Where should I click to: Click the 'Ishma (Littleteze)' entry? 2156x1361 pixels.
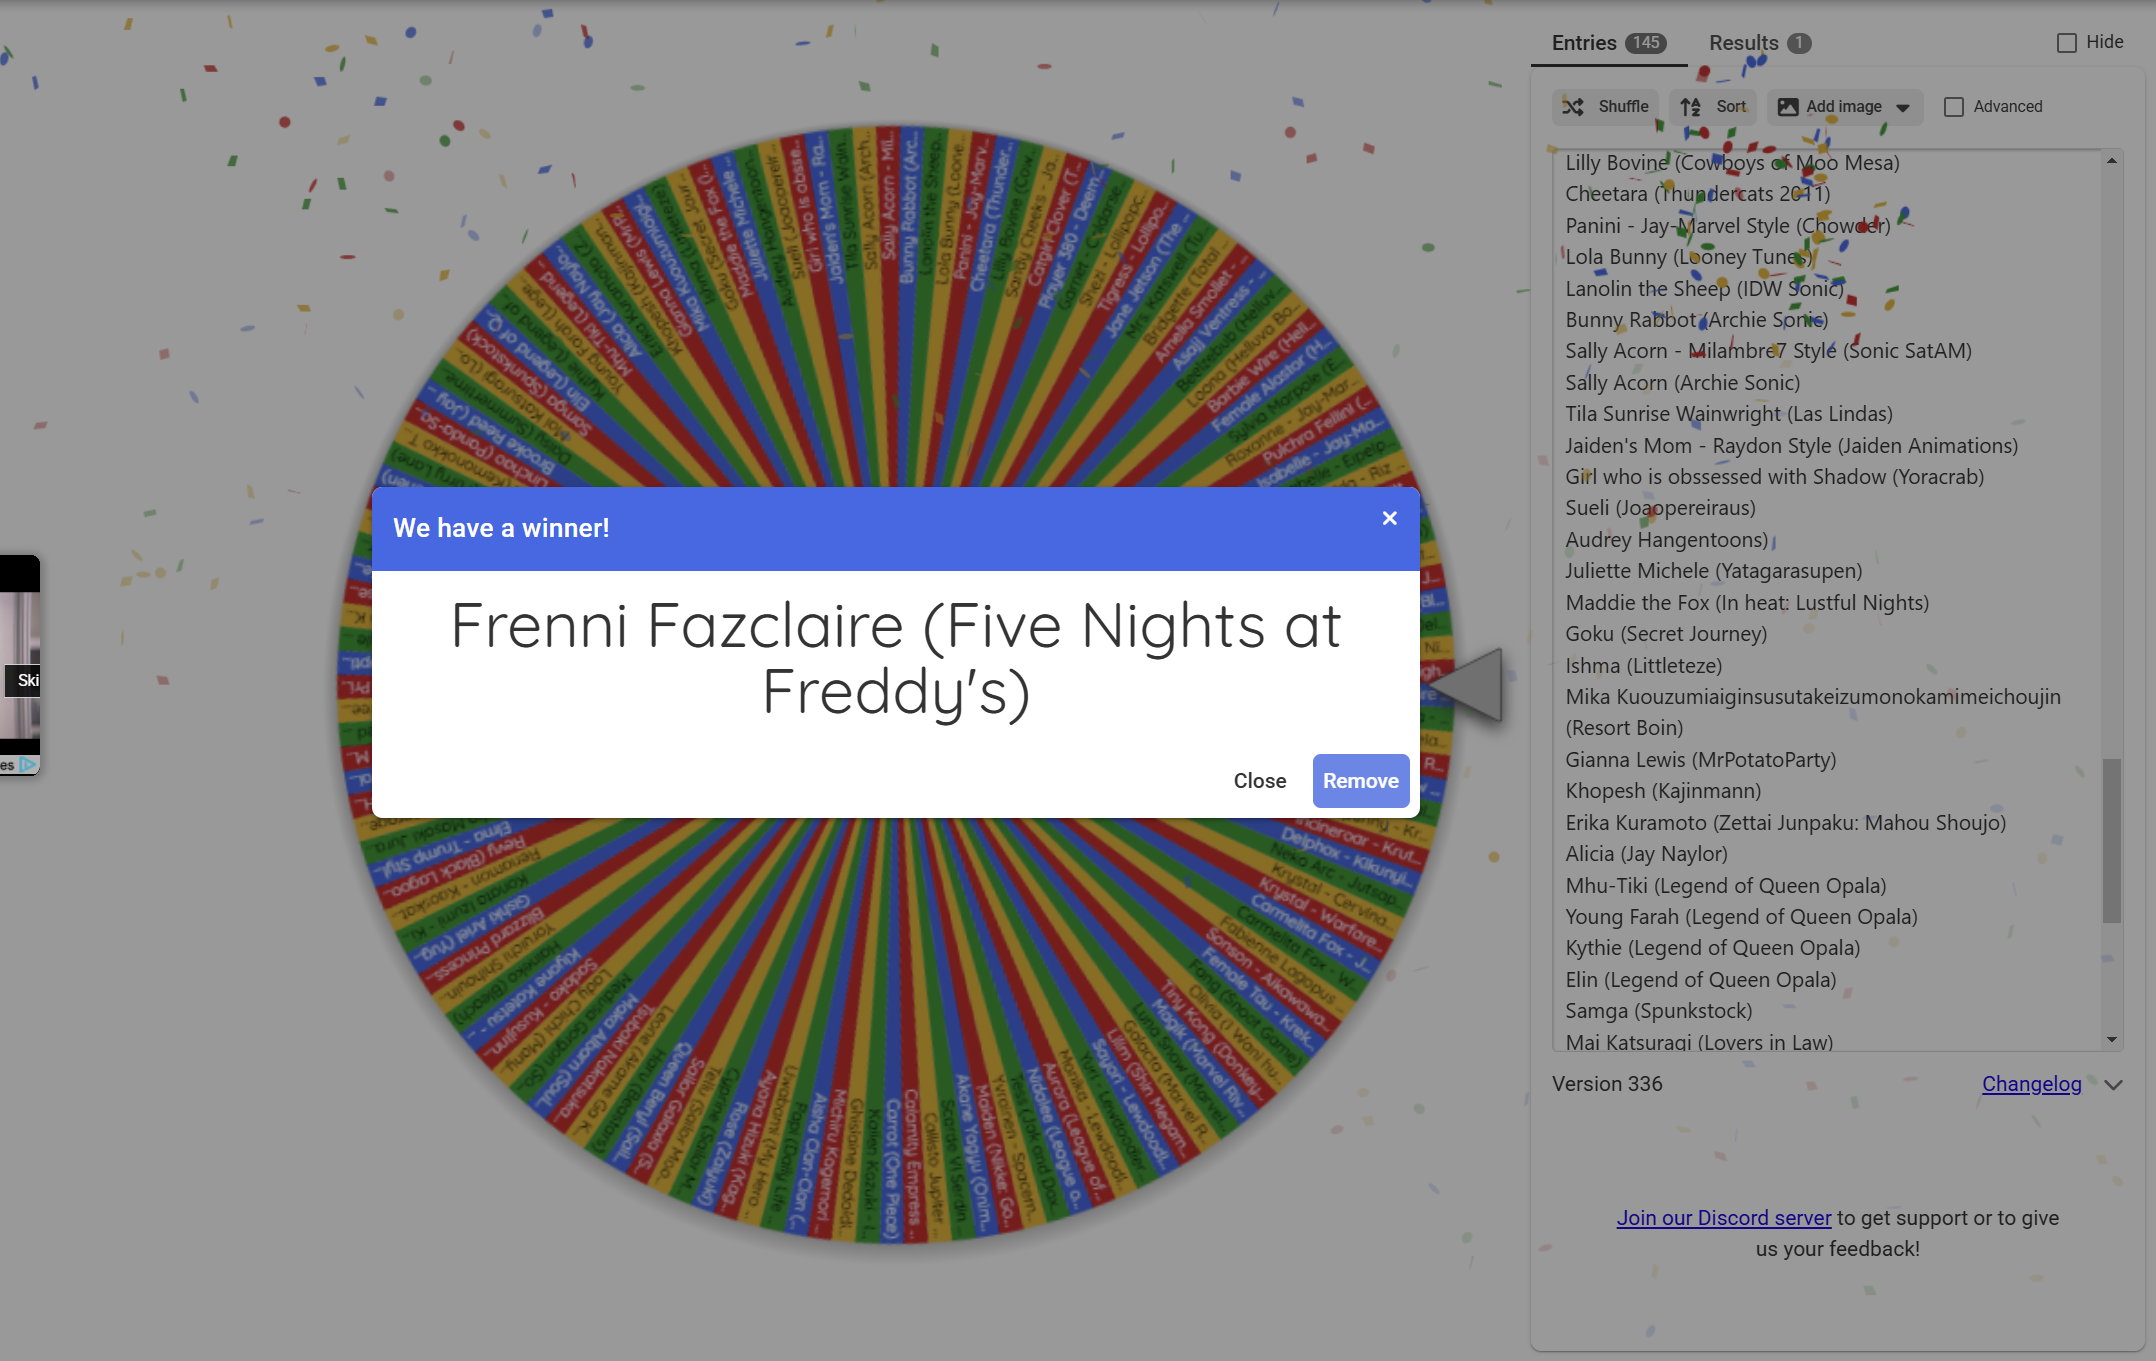(1644, 666)
